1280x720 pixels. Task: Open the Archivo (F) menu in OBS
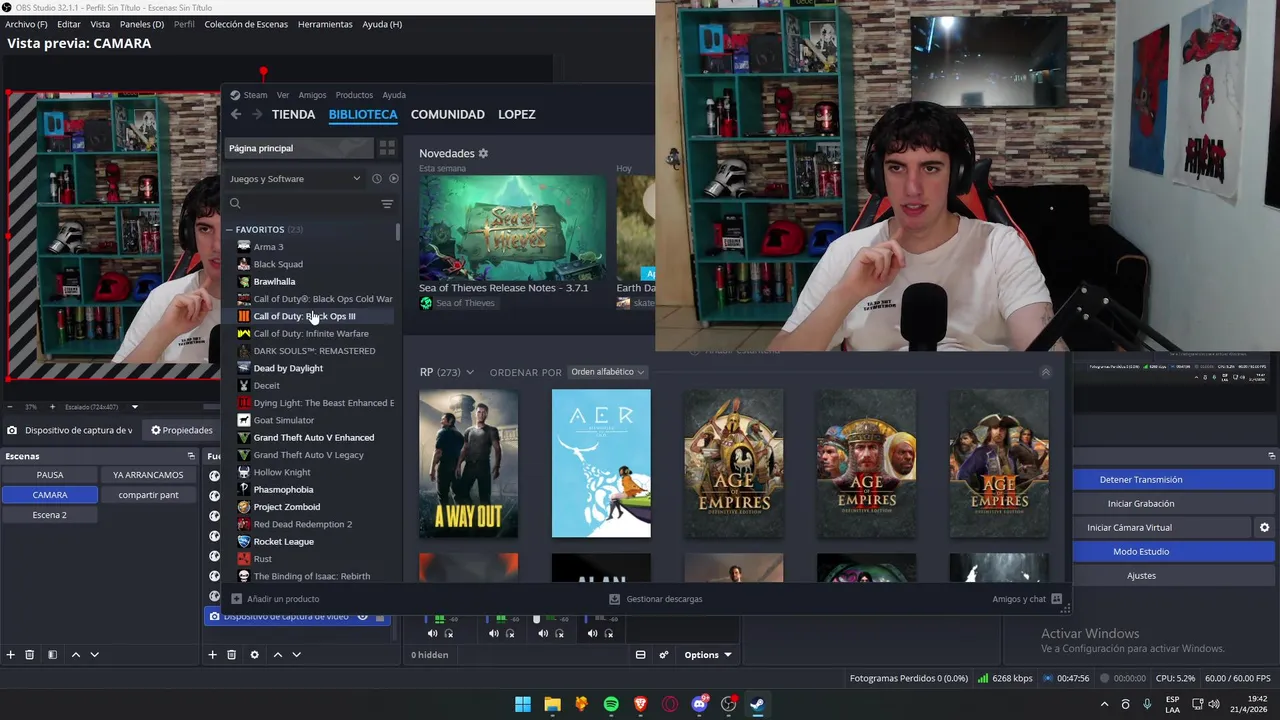26,24
